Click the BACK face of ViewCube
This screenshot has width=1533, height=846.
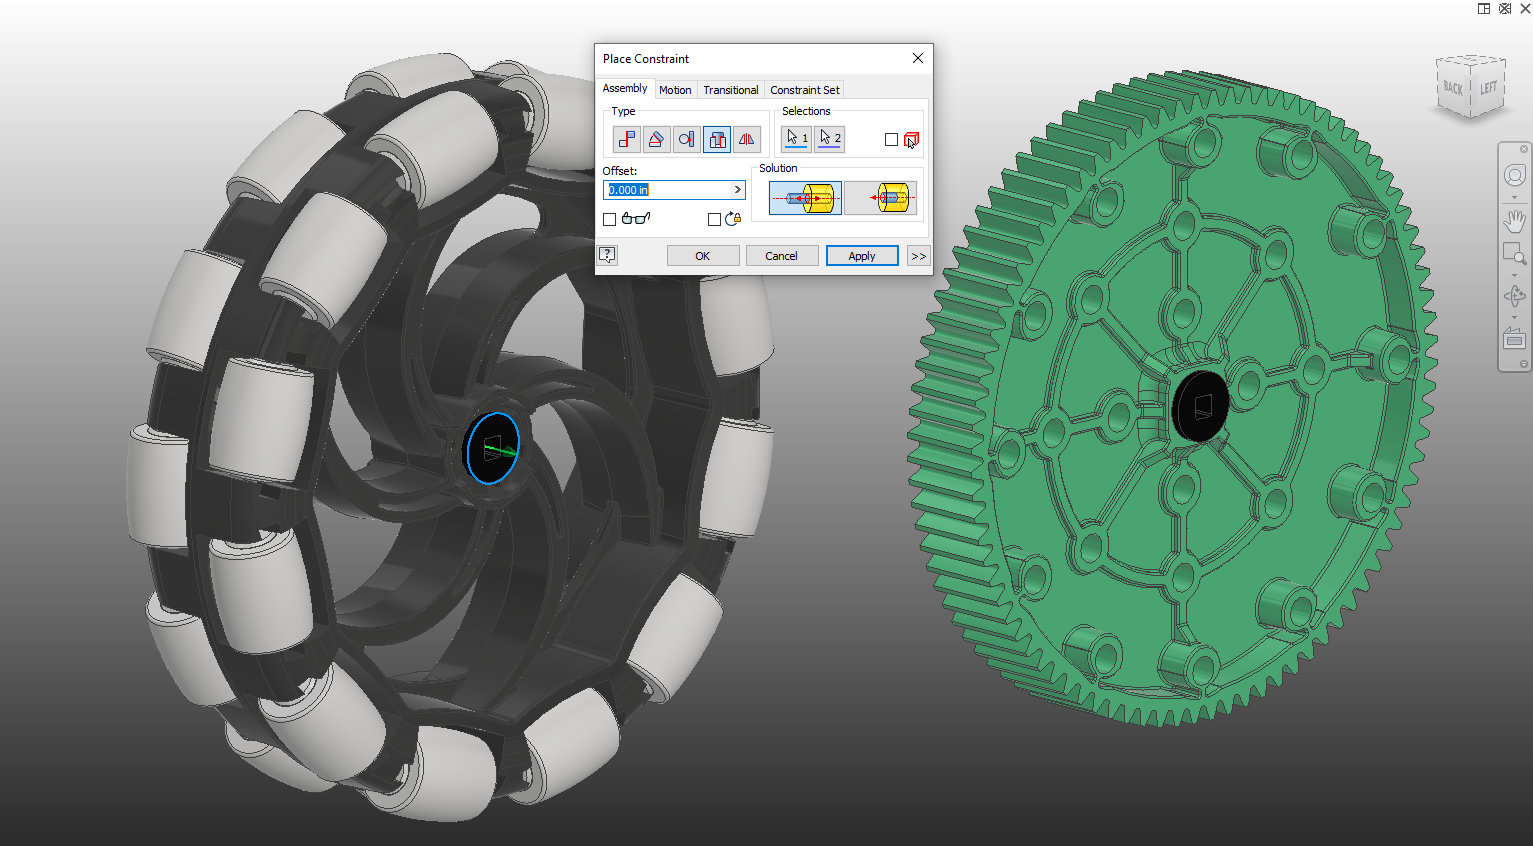(x=1452, y=88)
